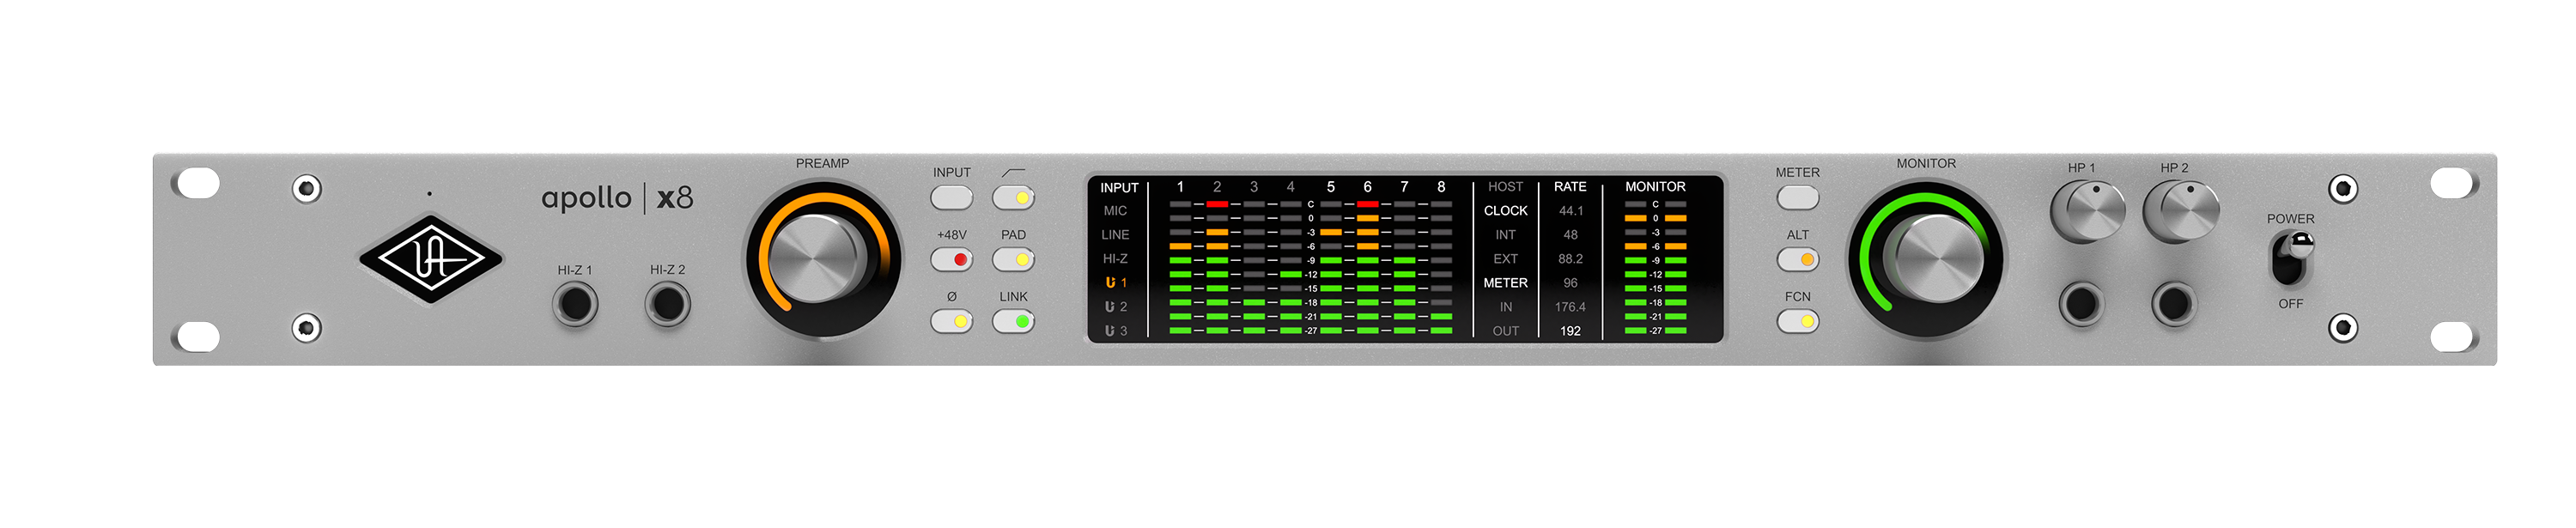This screenshot has height=528, width=2576.
Task: Click the Hi-Z 2 instrument input jack
Action: pos(667,304)
